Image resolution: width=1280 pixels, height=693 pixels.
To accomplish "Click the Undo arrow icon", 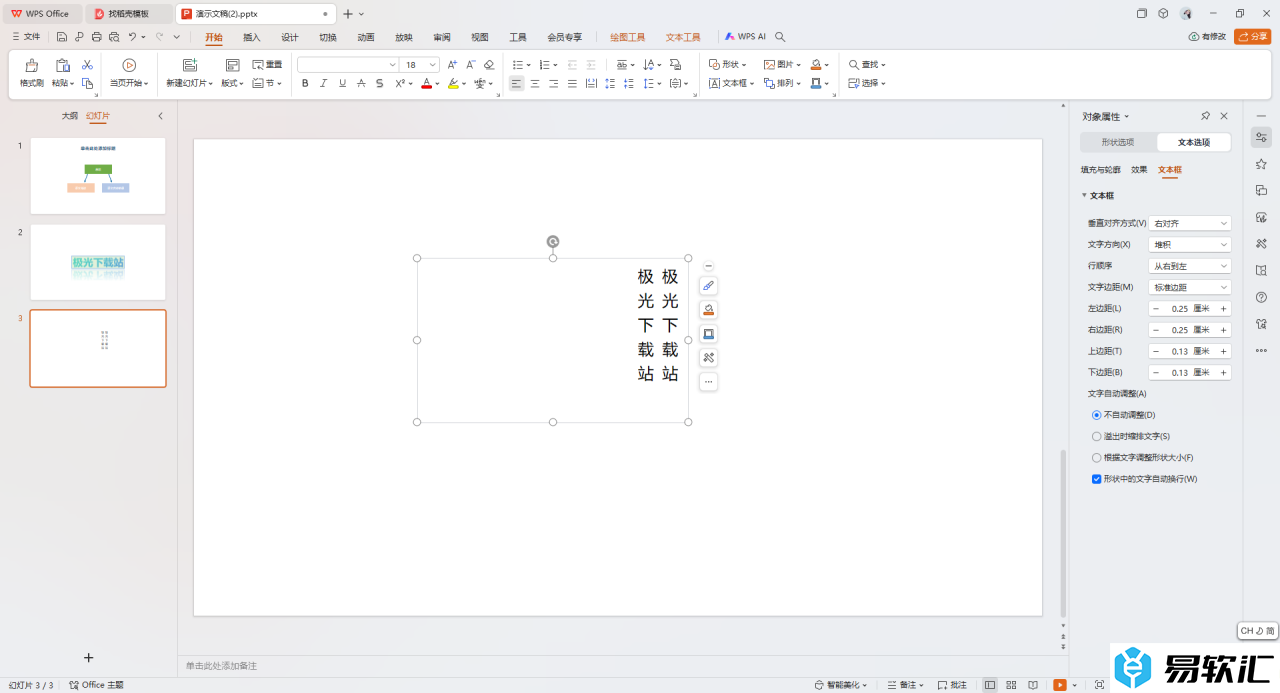I will 132,37.
